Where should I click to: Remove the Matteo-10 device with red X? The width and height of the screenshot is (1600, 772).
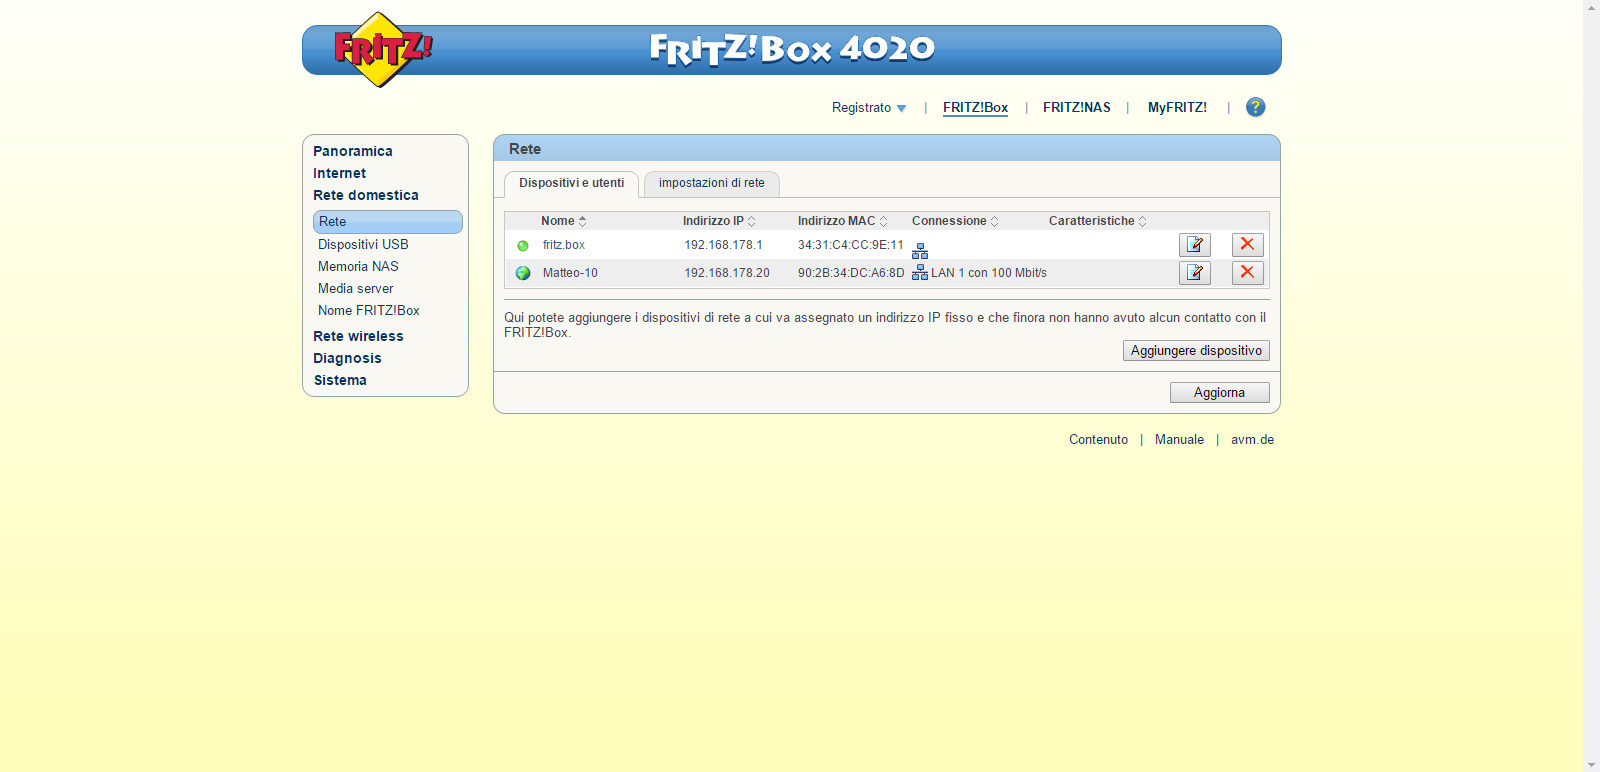pos(1247,273)
